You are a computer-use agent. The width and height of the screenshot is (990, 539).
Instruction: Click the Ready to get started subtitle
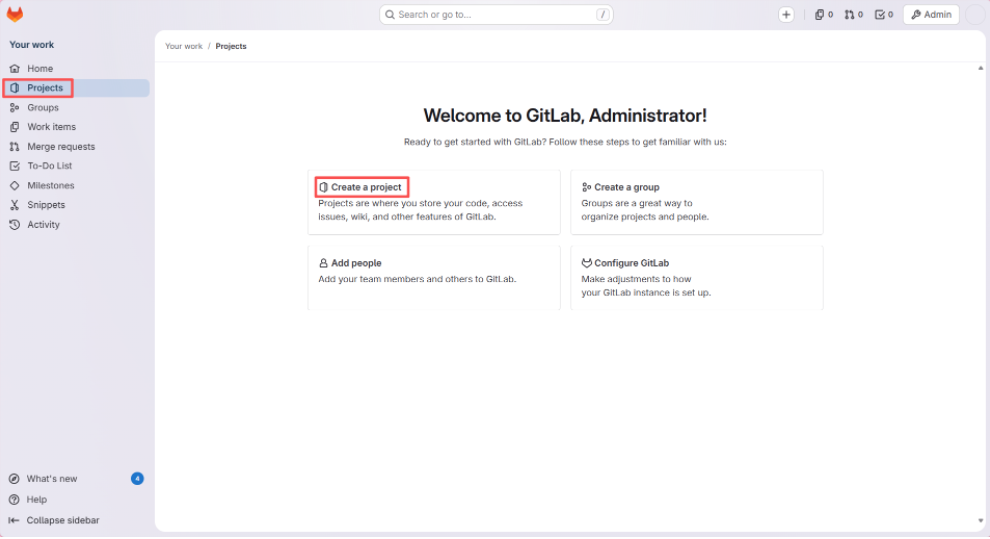point(565,142)
